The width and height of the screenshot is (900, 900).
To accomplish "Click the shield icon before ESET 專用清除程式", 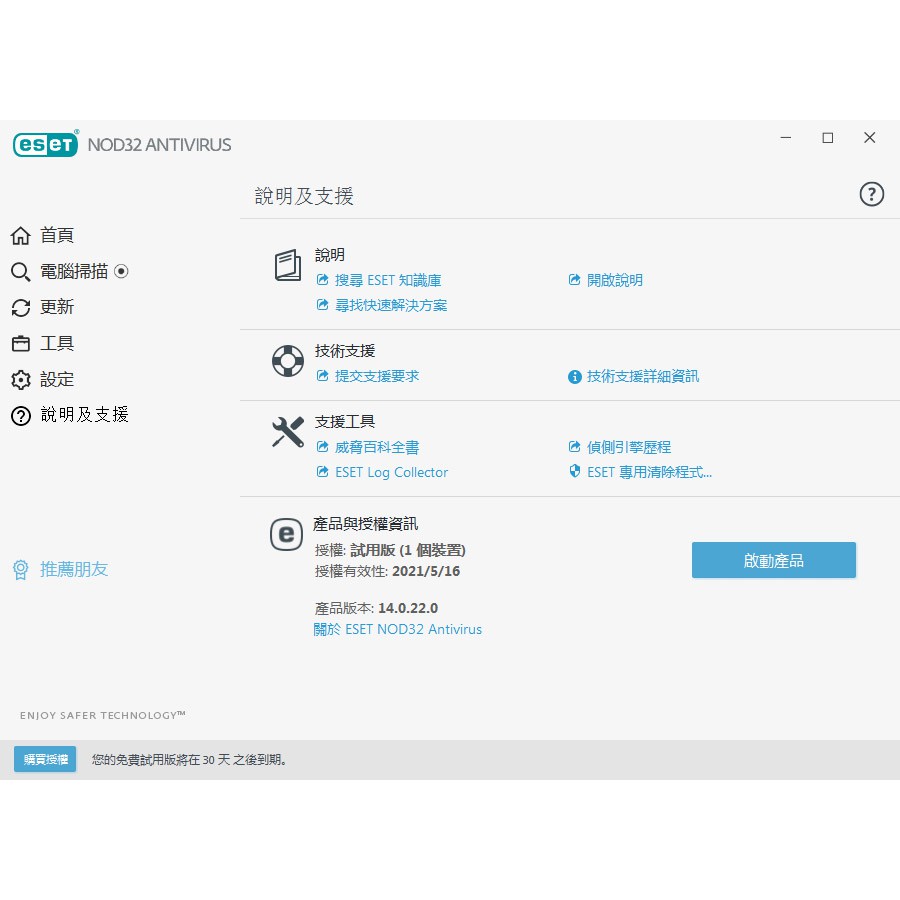I will tap(575, 471).
